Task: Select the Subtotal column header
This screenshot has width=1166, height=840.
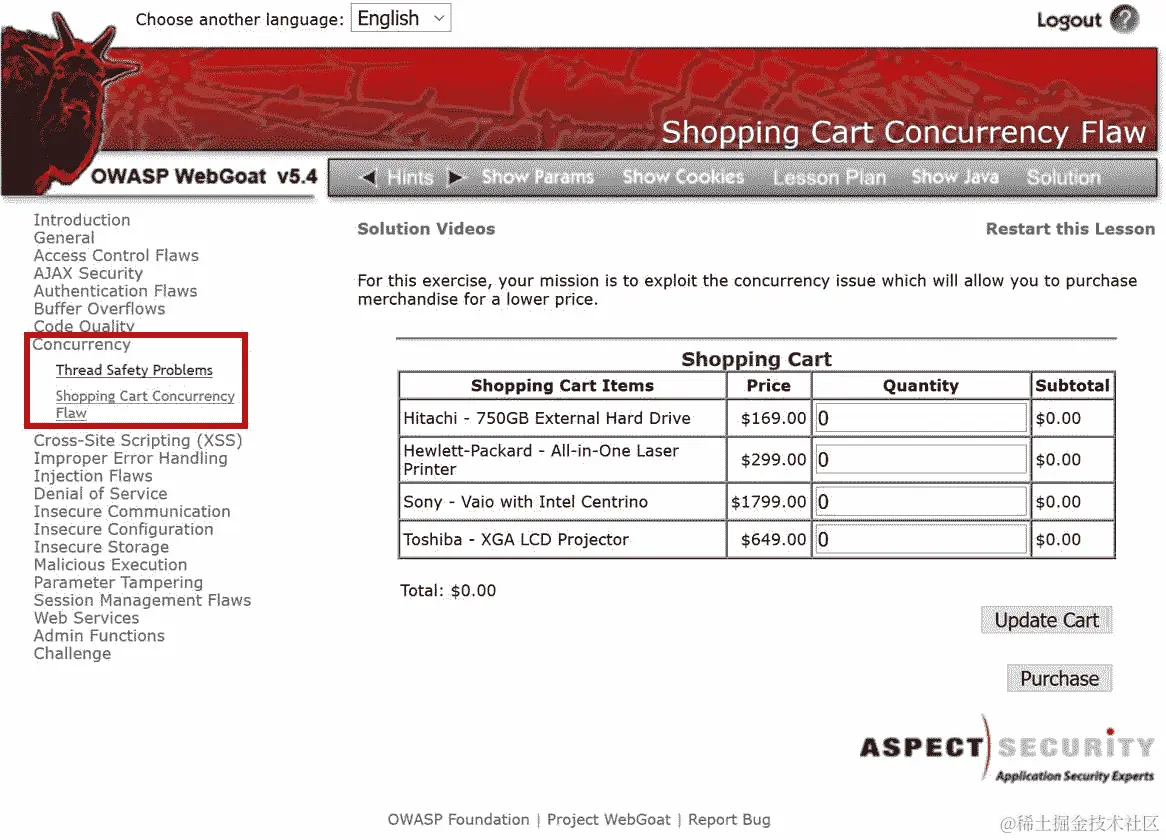Action: click(1072, 386)
